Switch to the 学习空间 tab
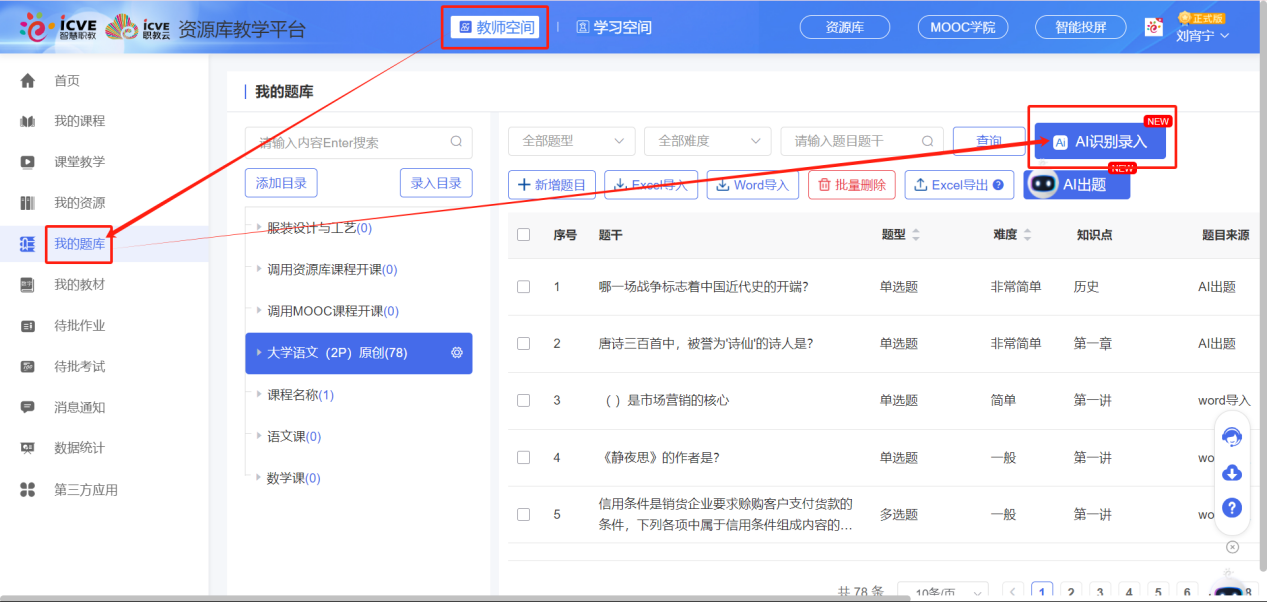Image resolution: width=1267 pixels, height=602 pixels. point(614,27)
